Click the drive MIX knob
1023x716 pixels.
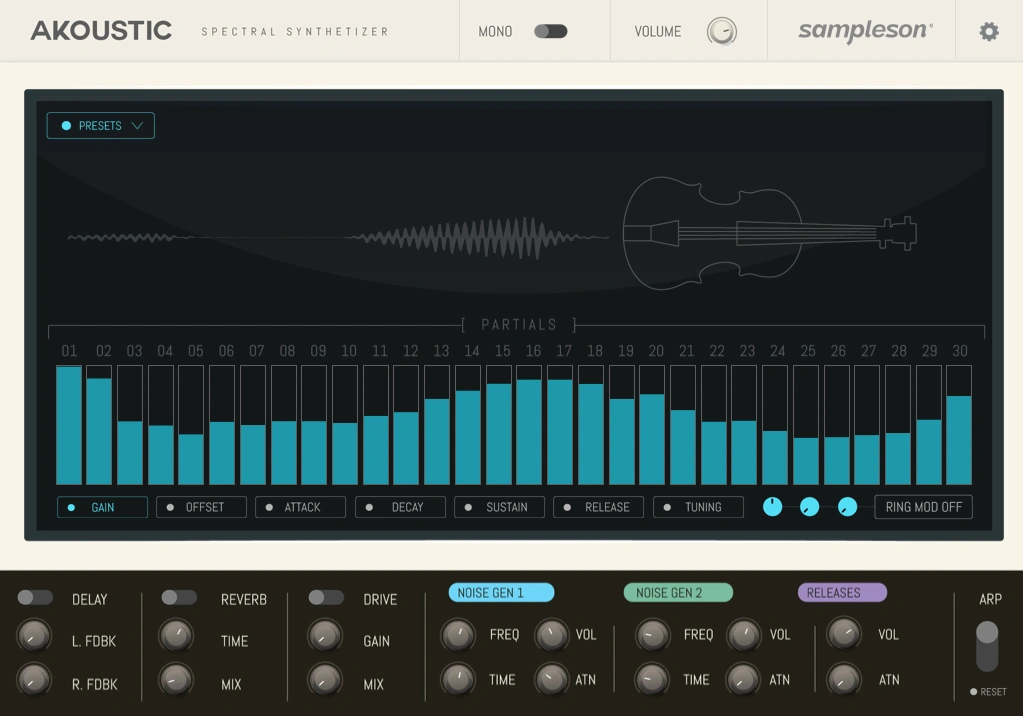325,679
